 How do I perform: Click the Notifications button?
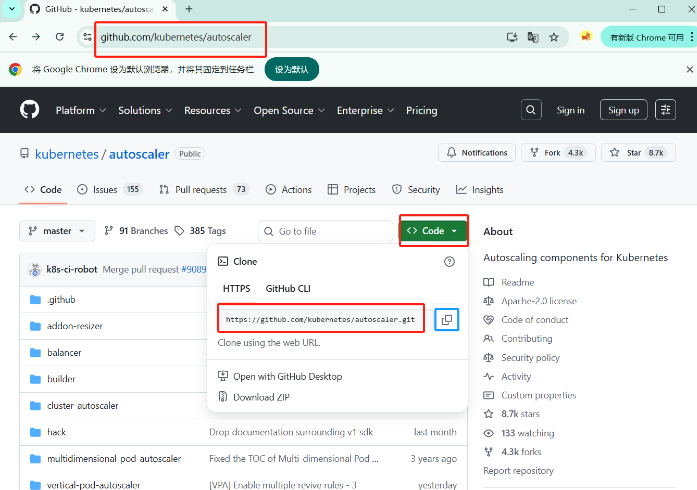click(477, 153)
